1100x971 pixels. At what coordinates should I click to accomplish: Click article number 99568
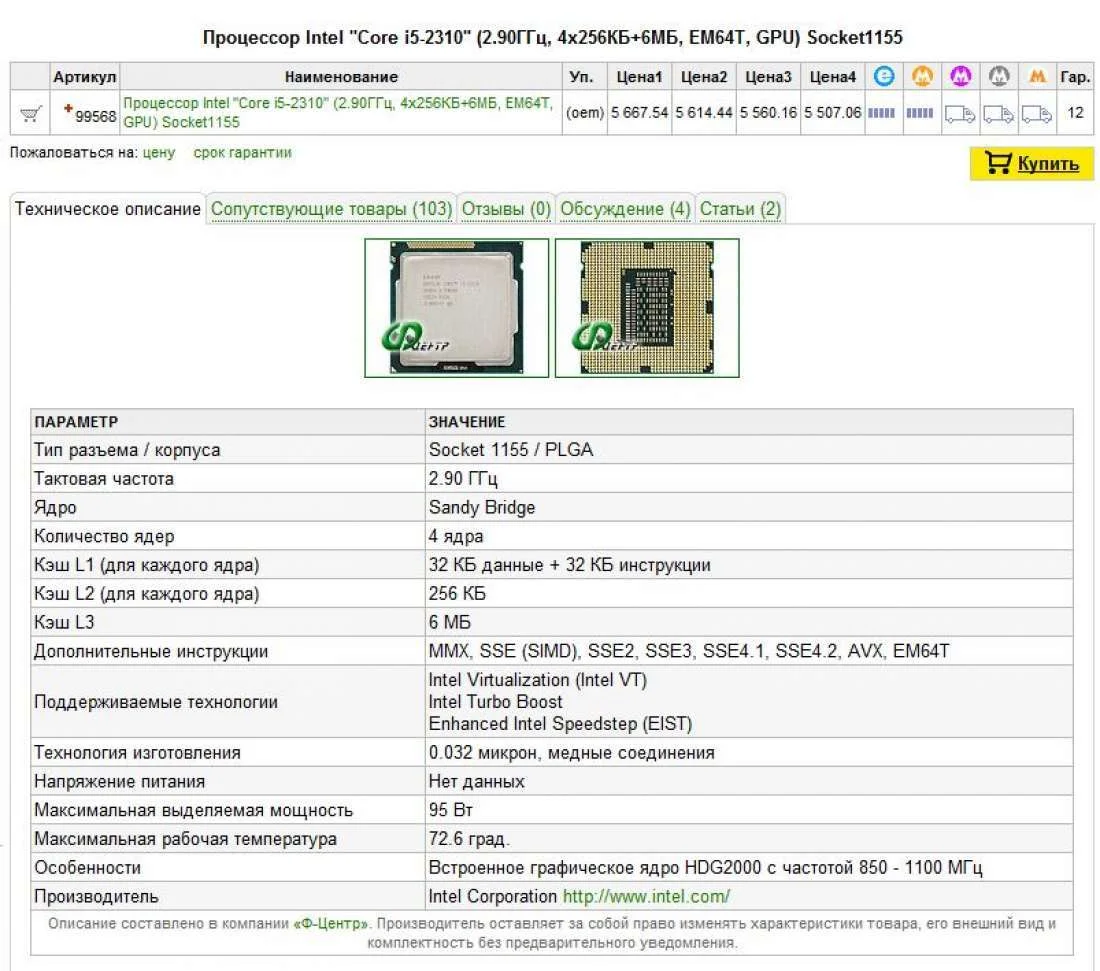(95, 116)
